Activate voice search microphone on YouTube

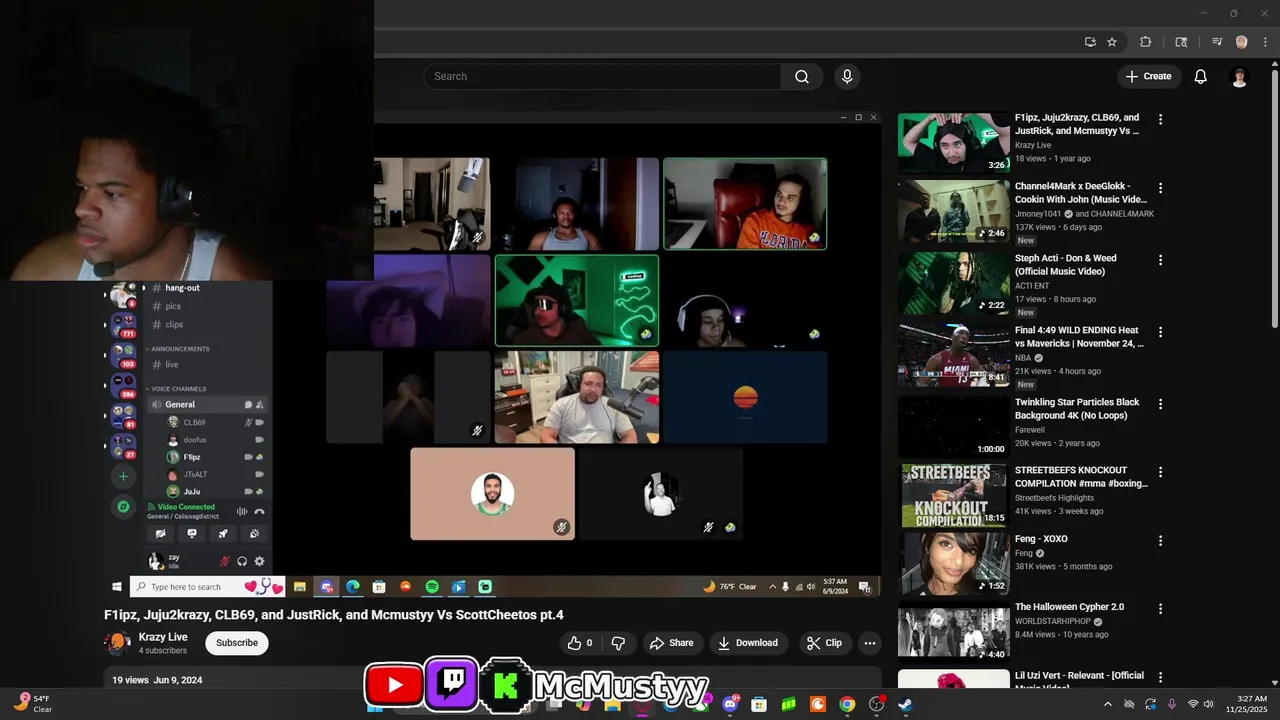(847, 76)
